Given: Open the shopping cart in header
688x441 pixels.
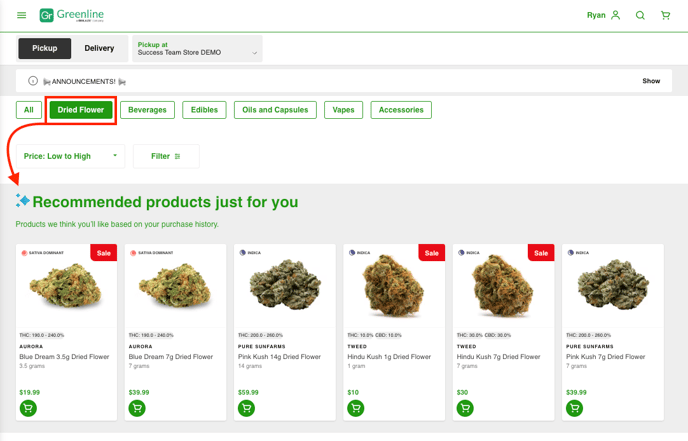Looking at the screenshot, I should (665, 15).
